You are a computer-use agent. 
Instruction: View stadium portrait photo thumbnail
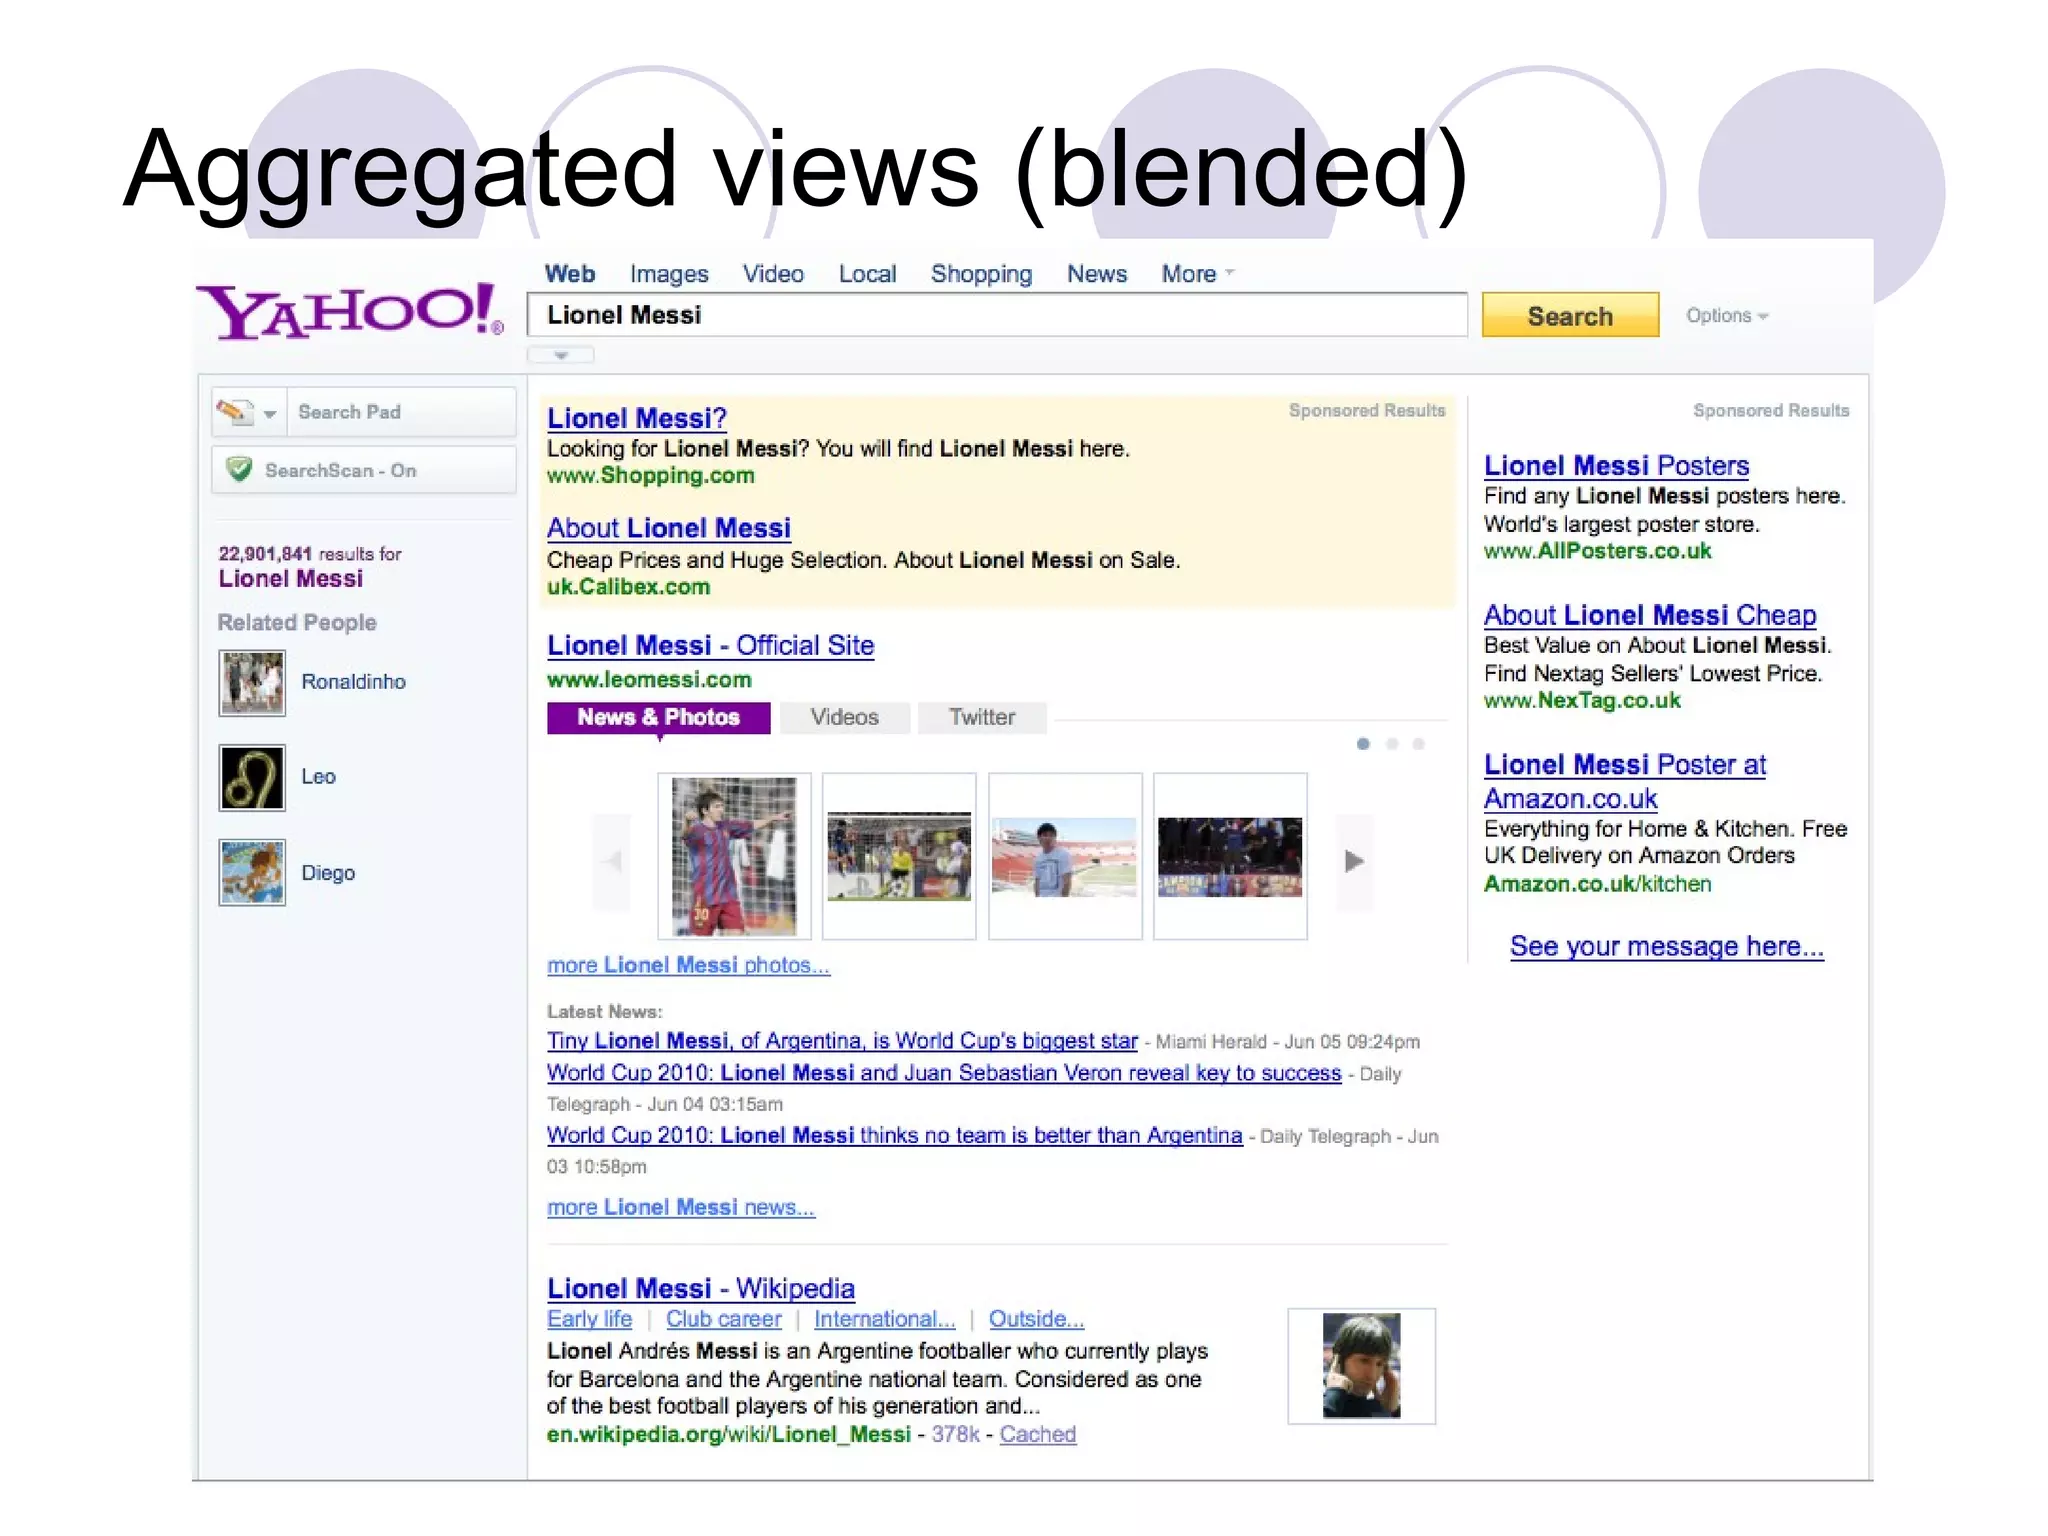pos(1065,856)
